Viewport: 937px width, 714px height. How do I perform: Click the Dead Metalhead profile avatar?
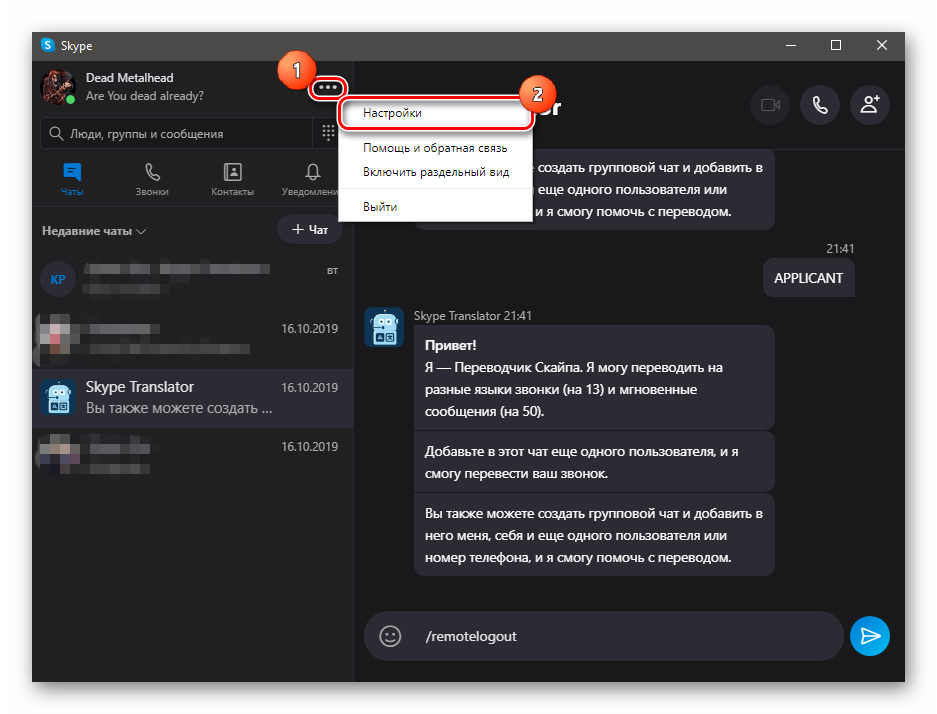58,87
